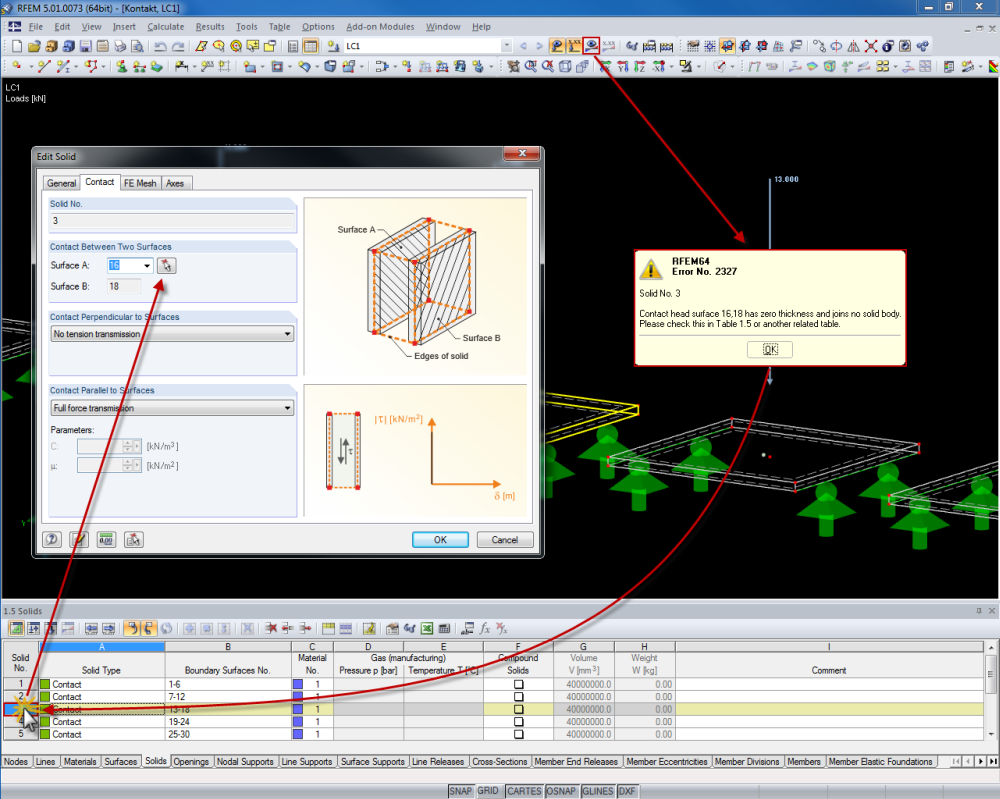Click the Redo arrow icon

(x=178, y=46)
